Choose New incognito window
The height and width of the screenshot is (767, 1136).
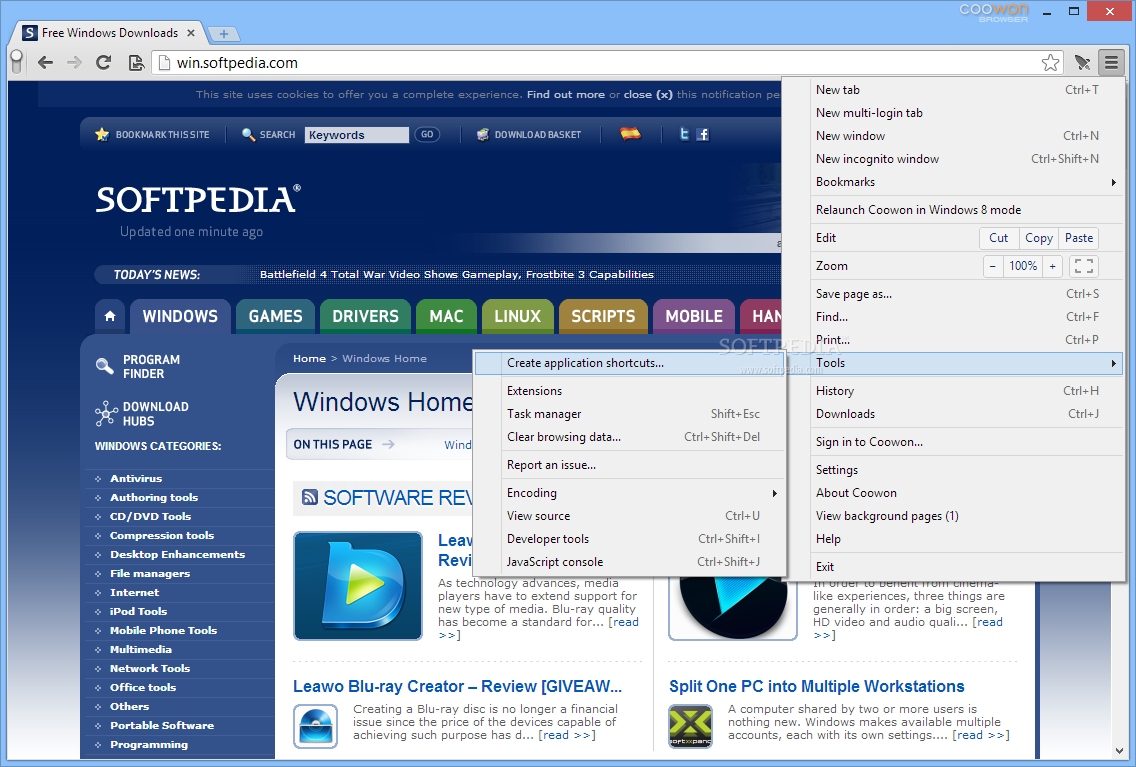click(x=966, y=159)
